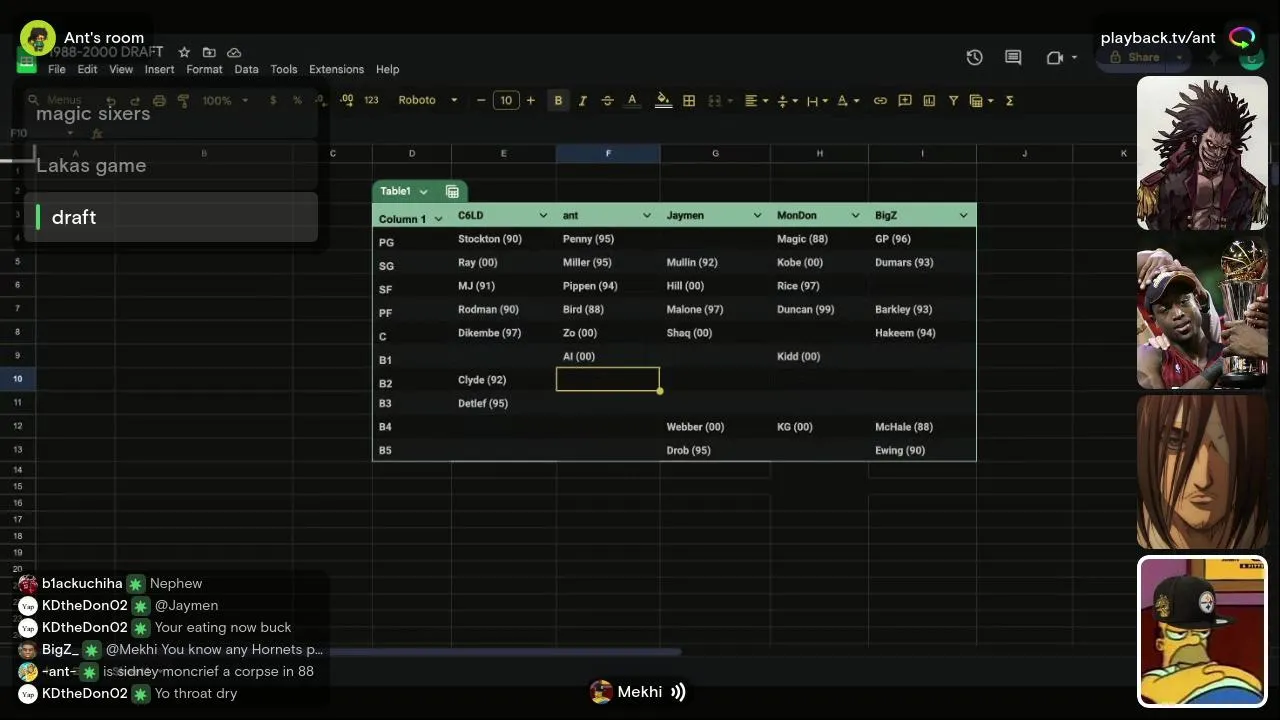The image size is (1280, 720).
Task: Click increase decimal places icon
Action: [x=346, y=100]
